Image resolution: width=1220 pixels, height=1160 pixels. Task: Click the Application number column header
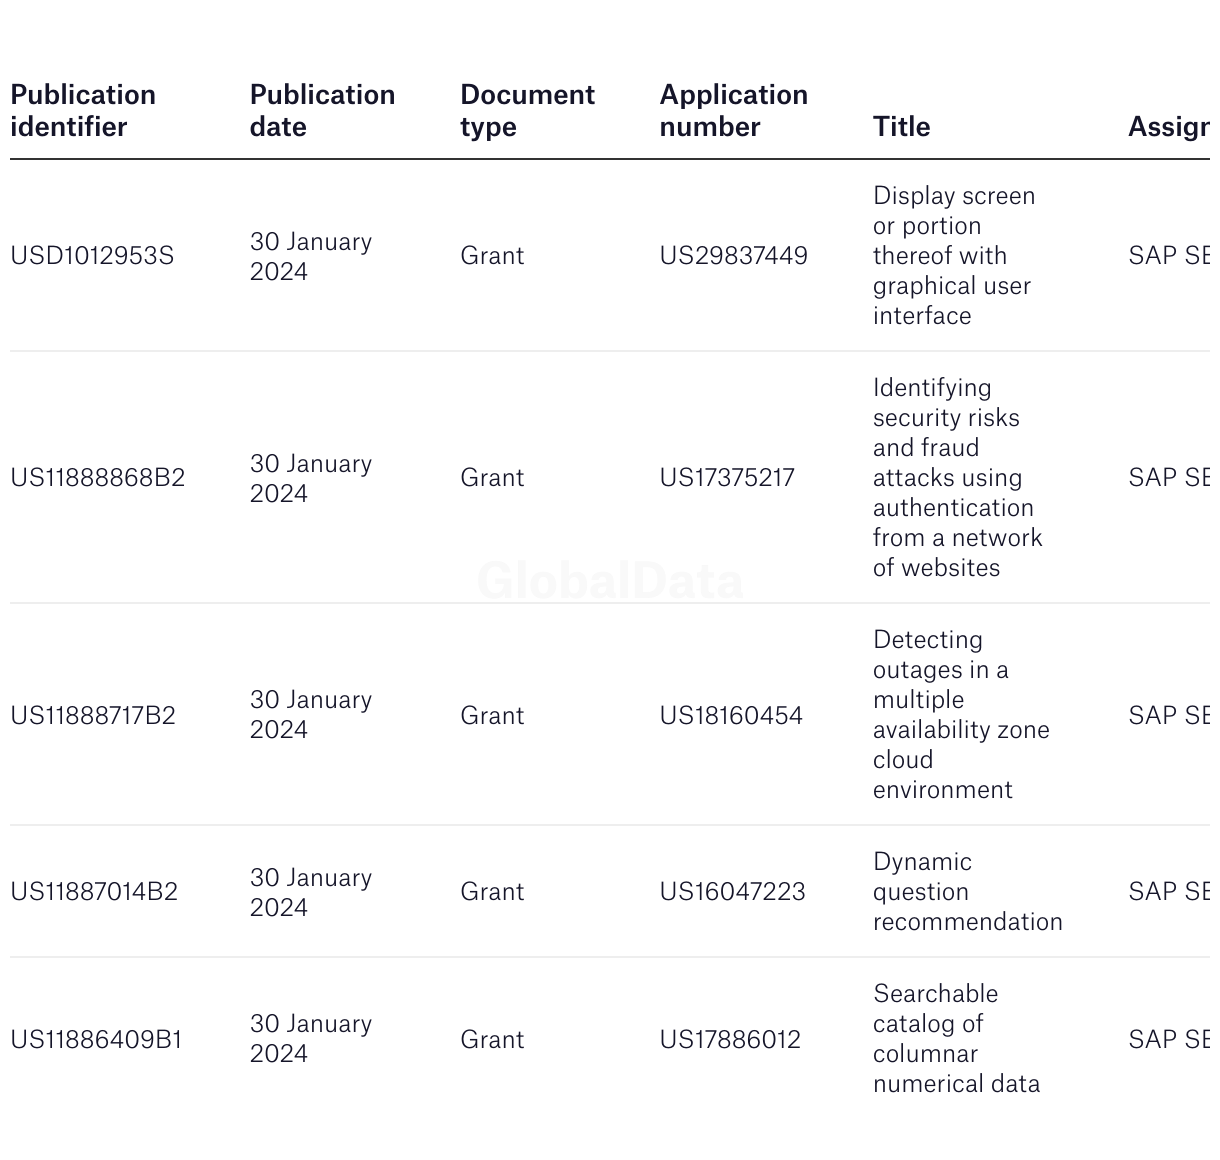(x=733, y=111)
